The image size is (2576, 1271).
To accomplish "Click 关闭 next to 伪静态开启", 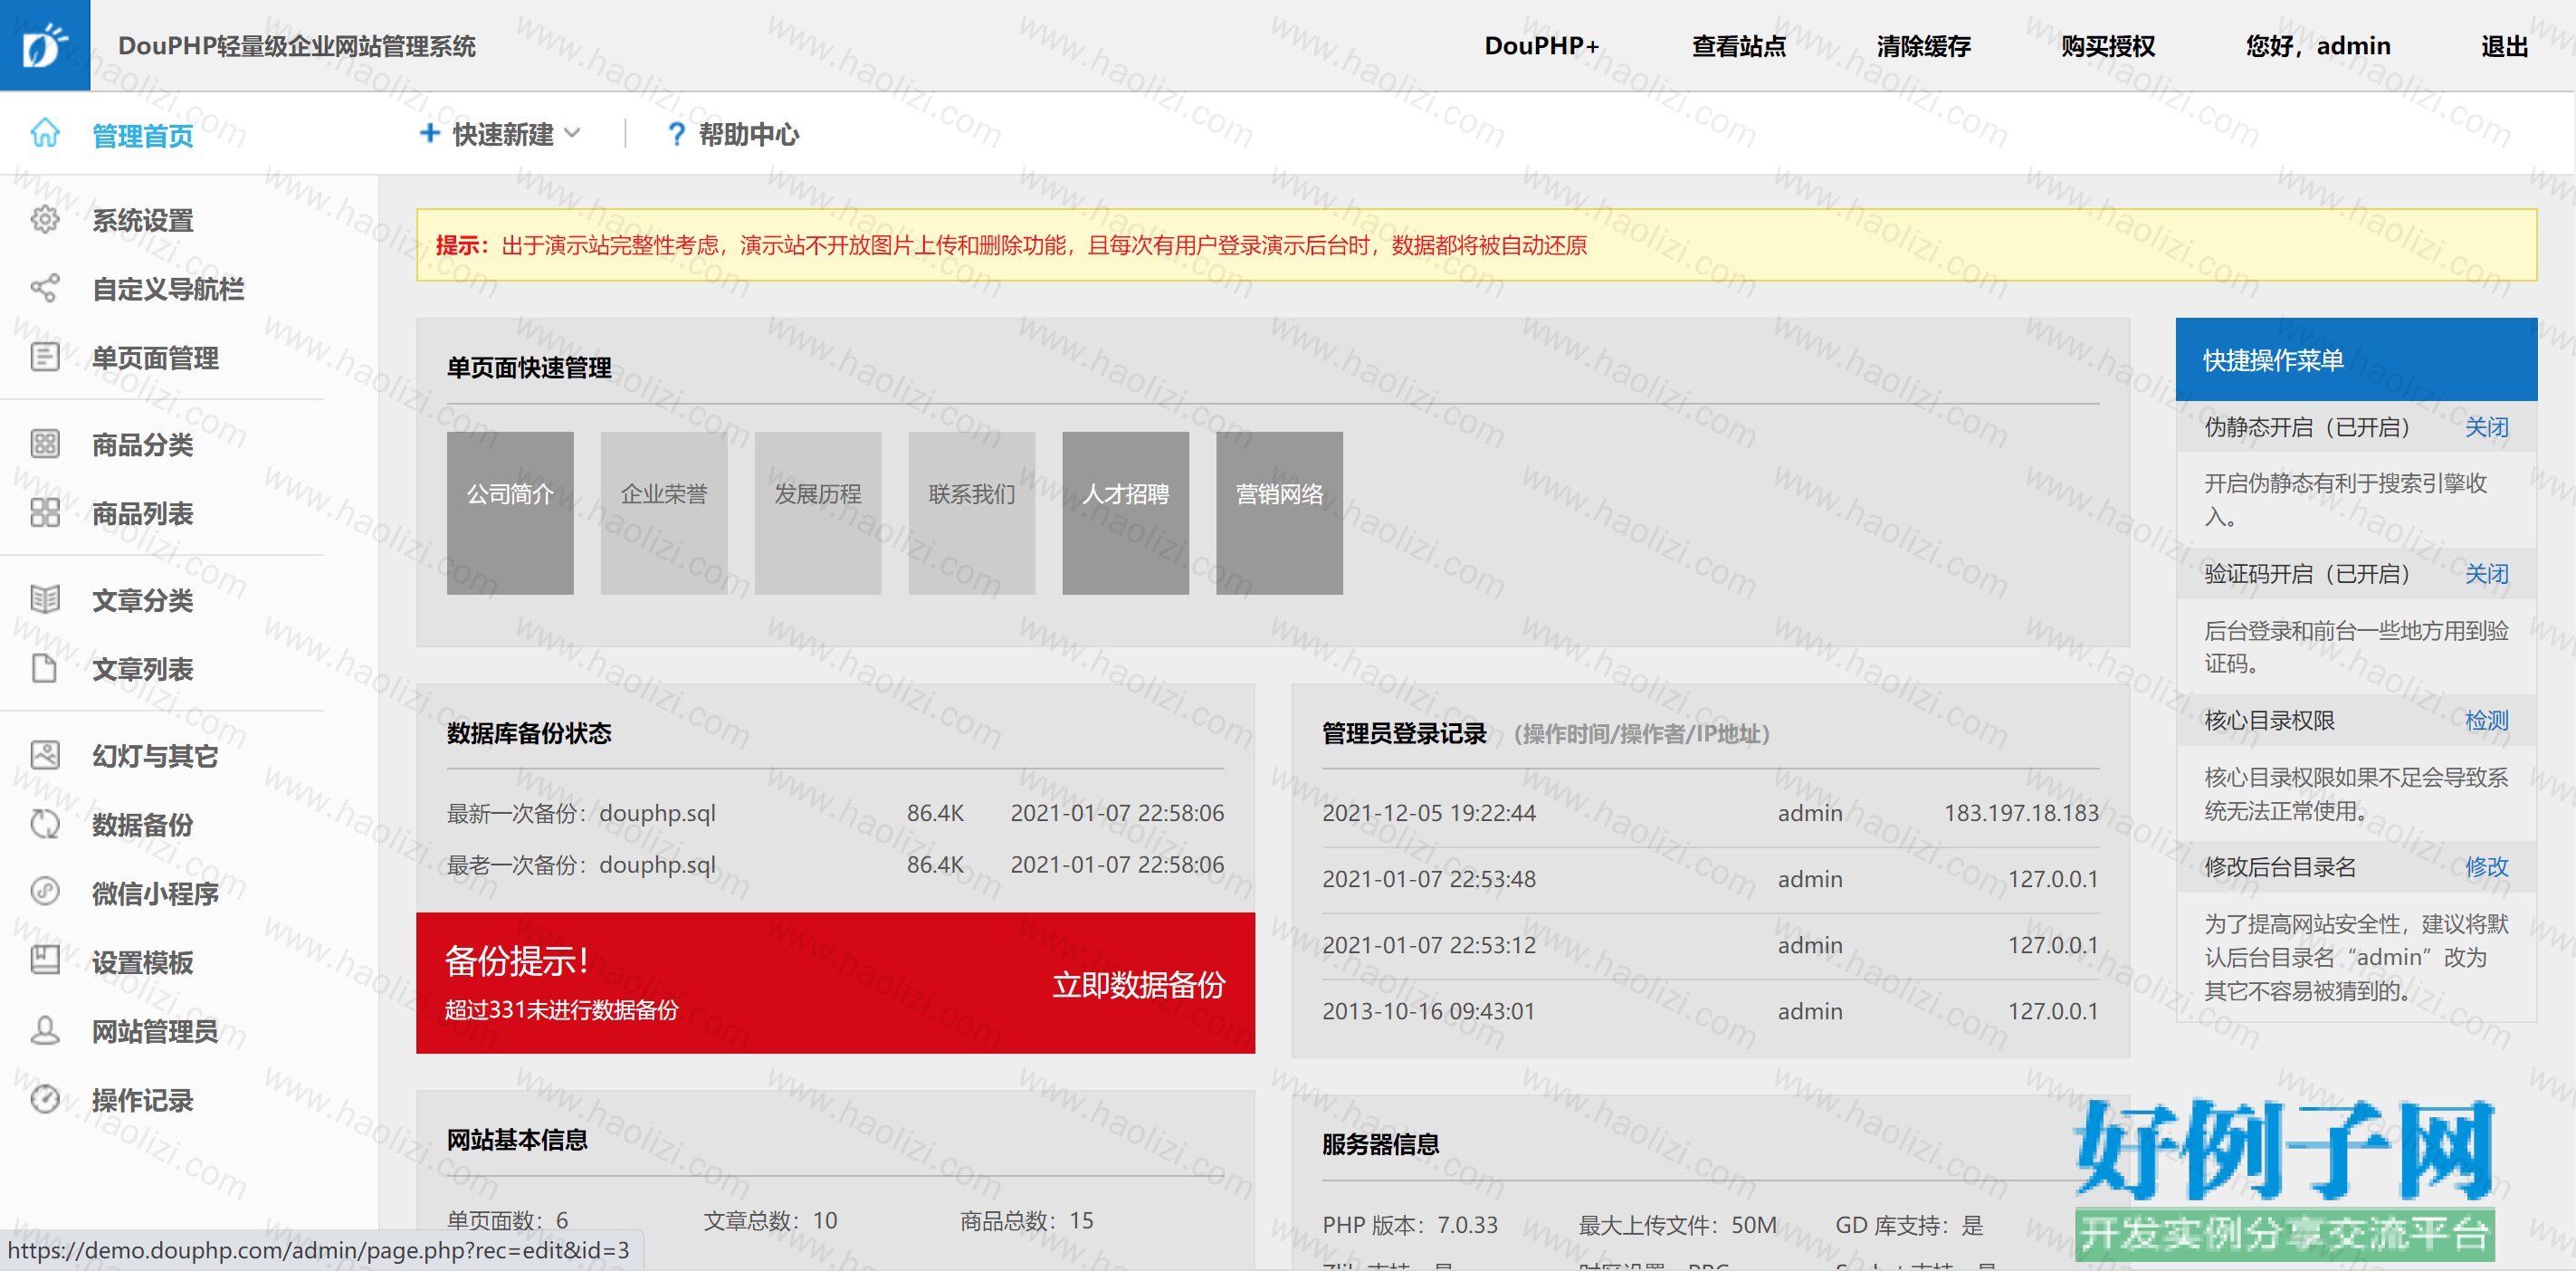I will coord(2486,427).
